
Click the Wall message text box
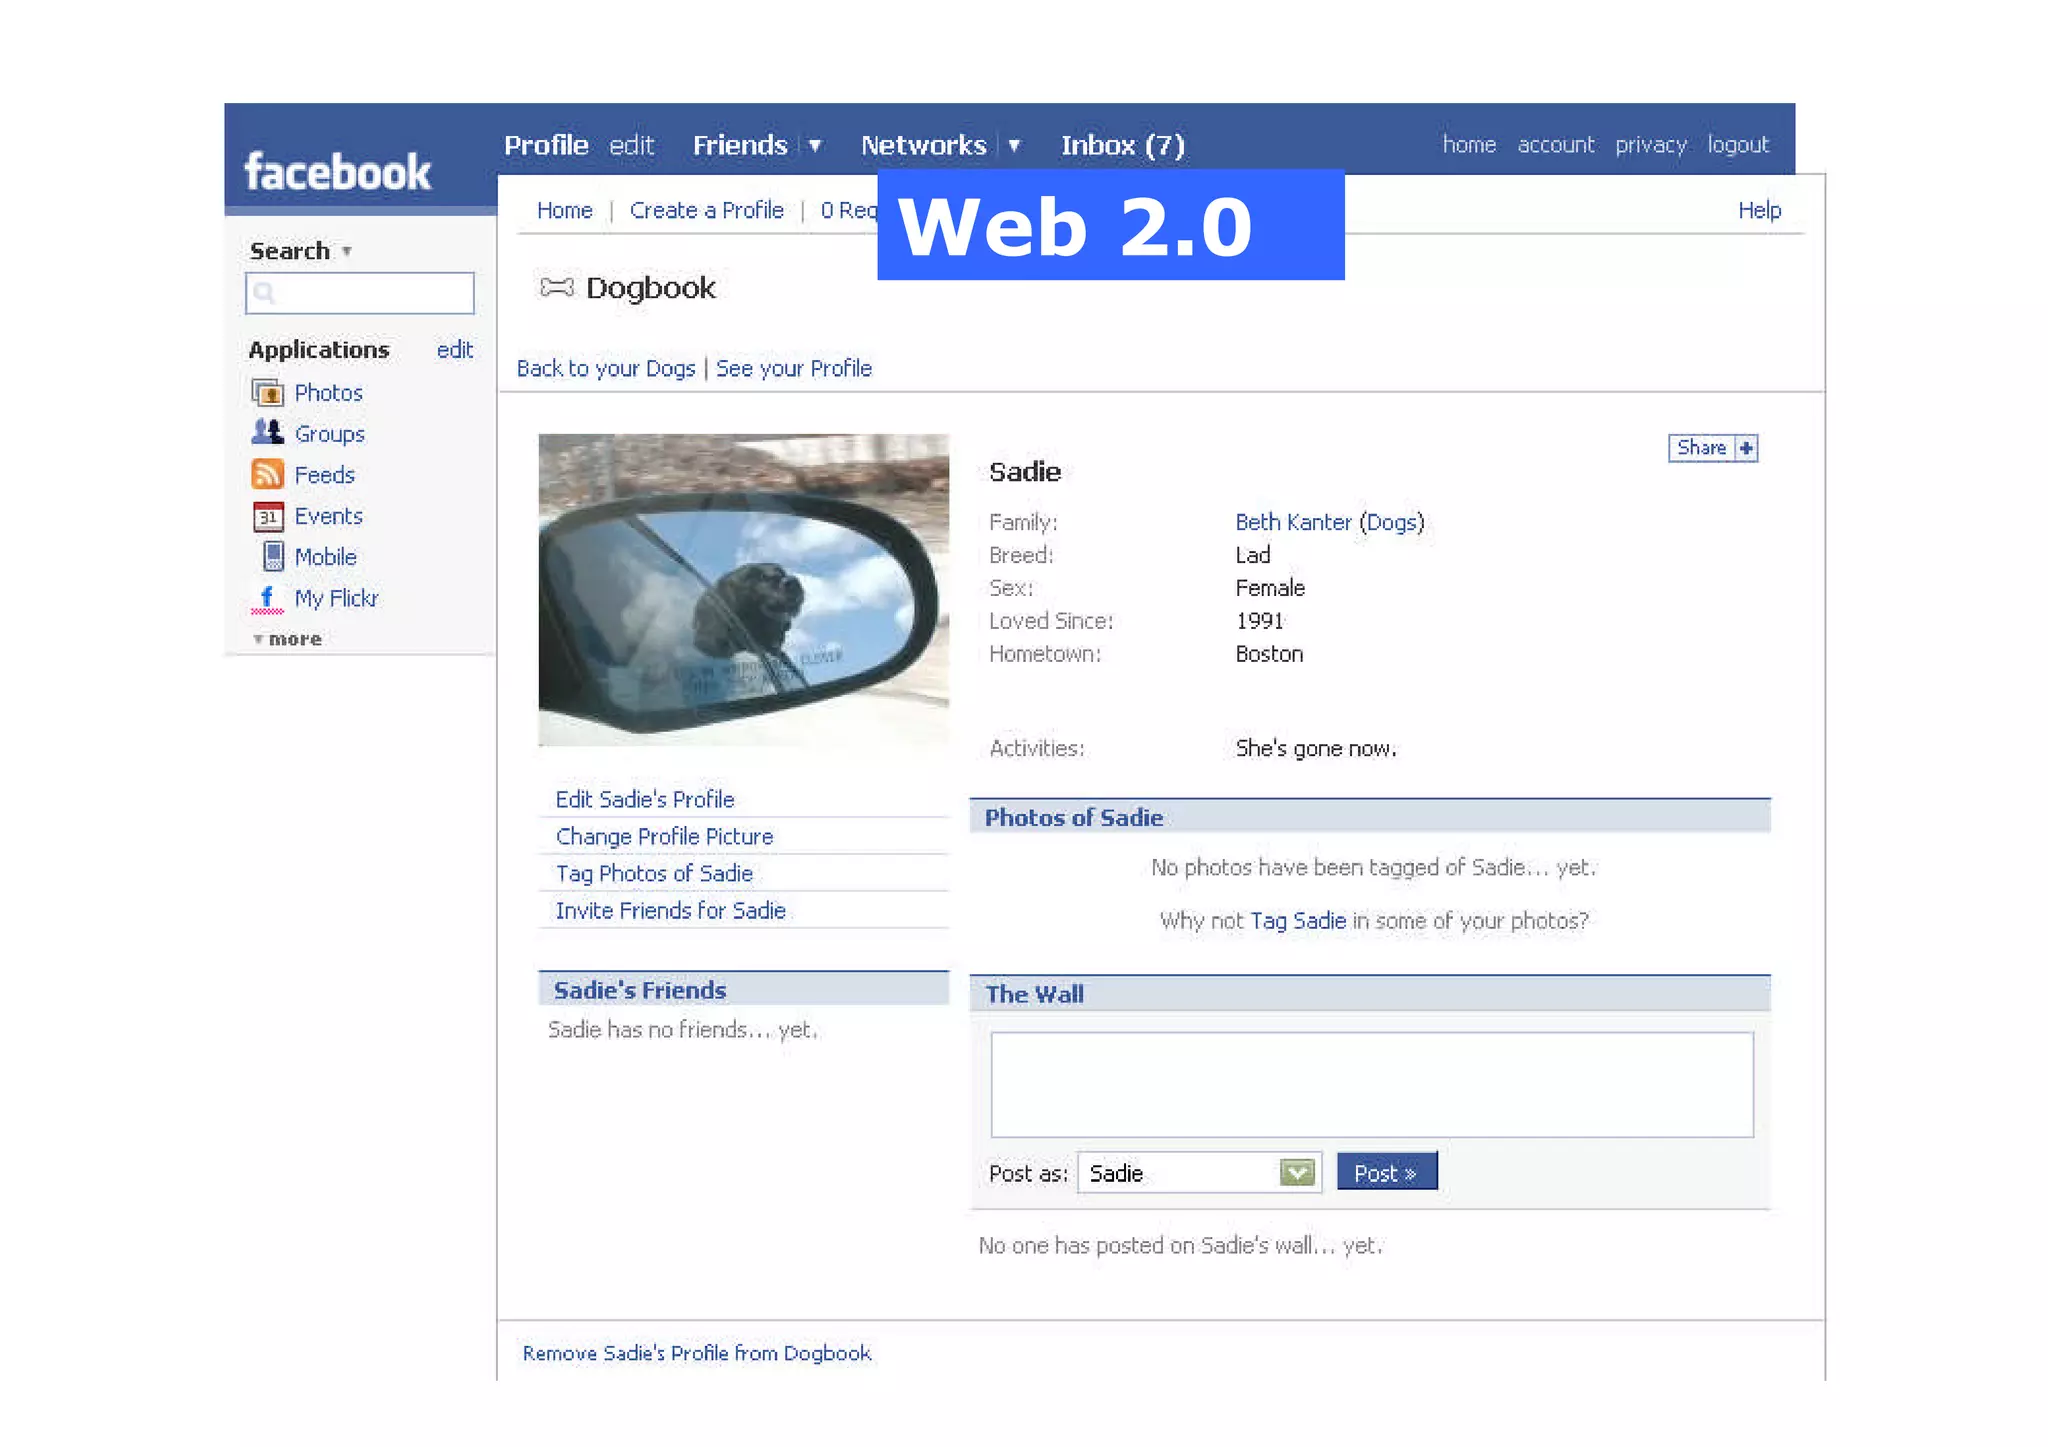click(x=1372, y=1084)
